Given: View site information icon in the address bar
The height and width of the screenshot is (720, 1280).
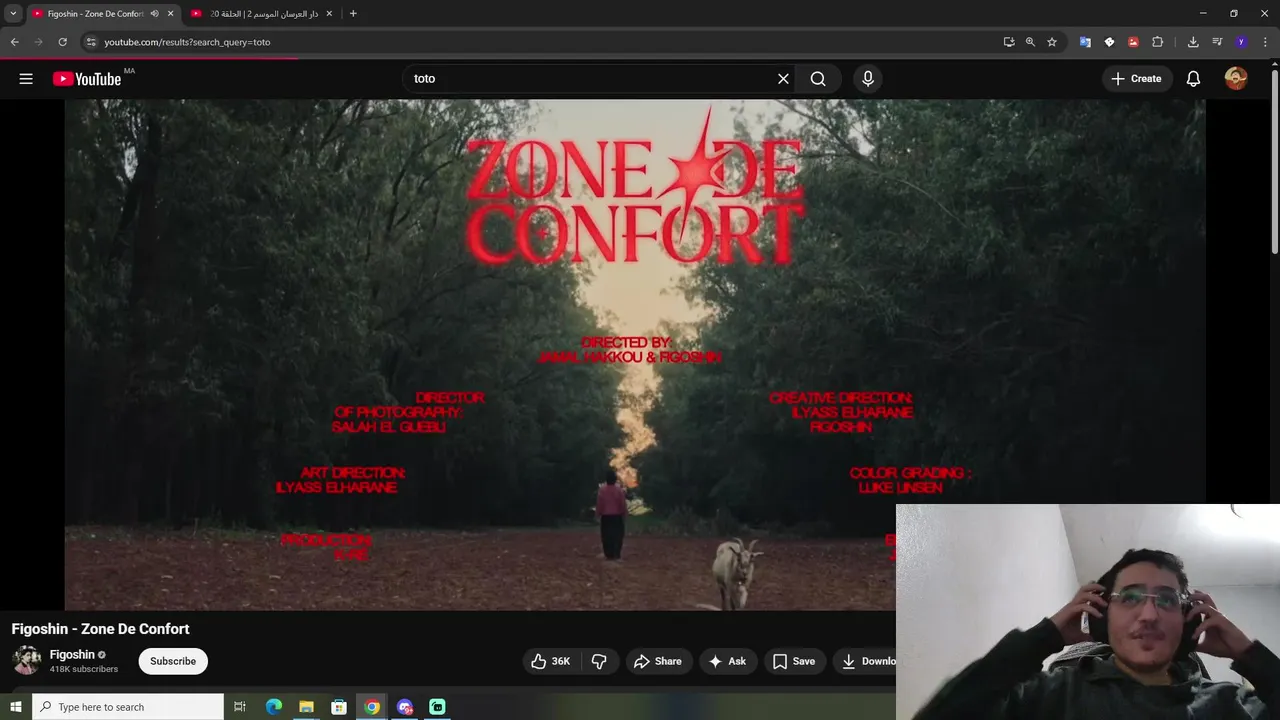Looking at the screenshot, I should tap(91, 42).
